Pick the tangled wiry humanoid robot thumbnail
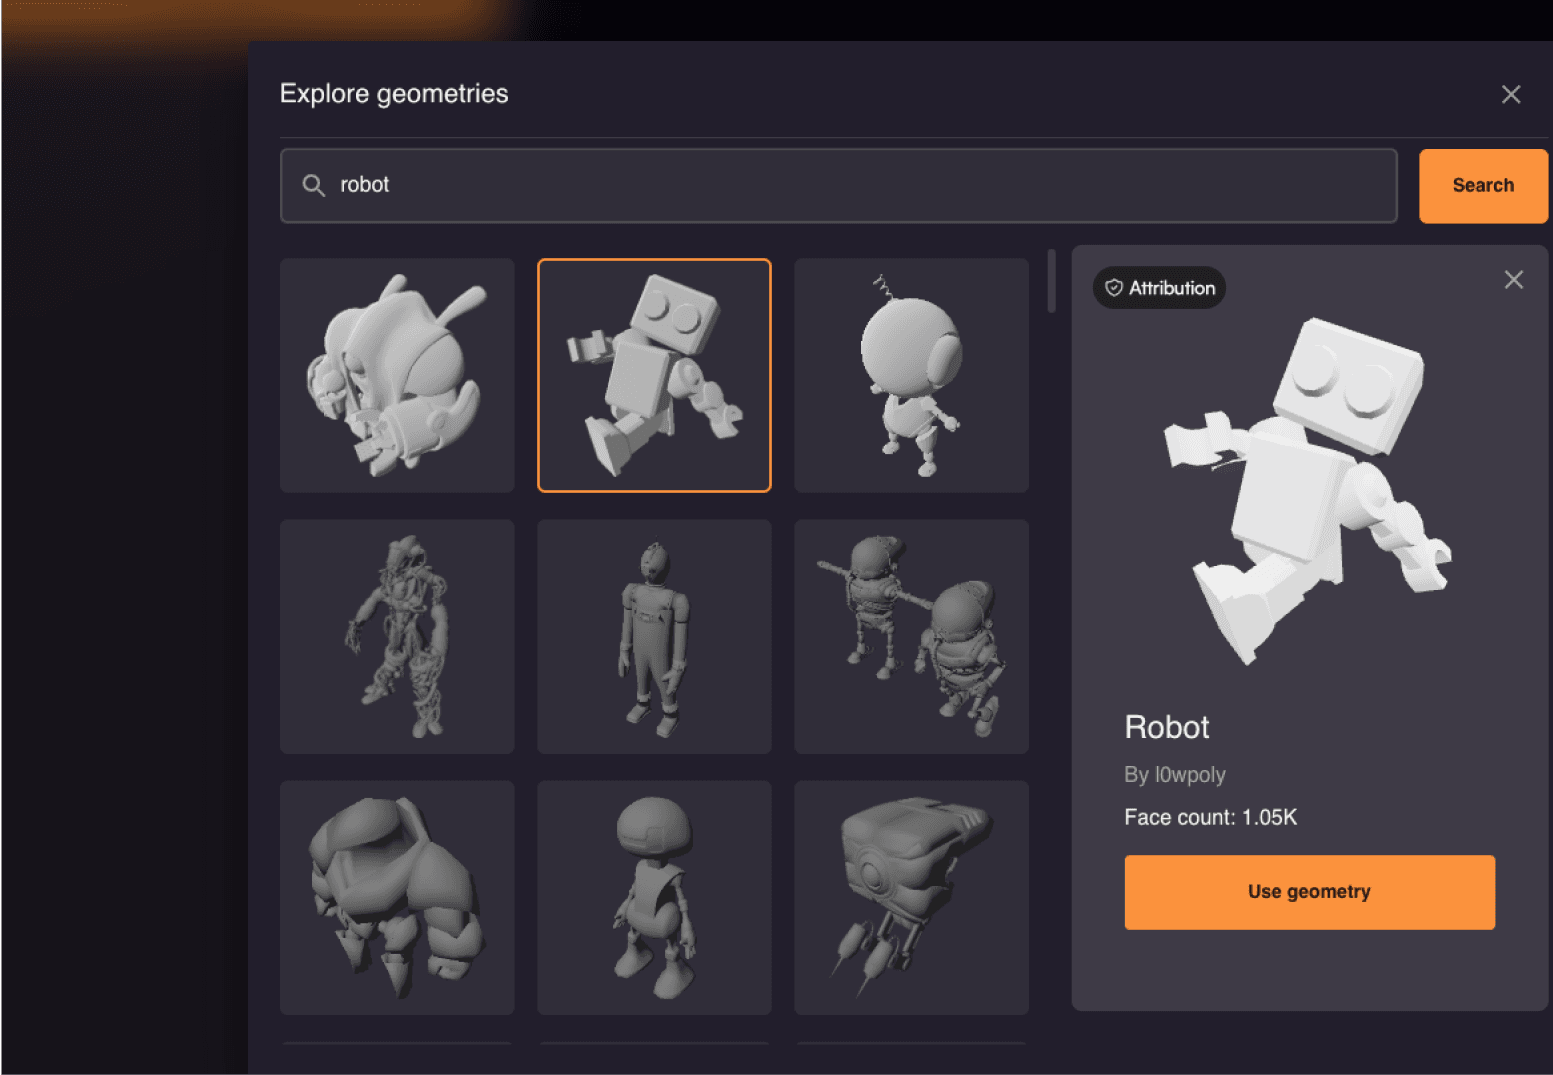The height and width of the screenshot is (1075, 1553). [x=397, y=636]
